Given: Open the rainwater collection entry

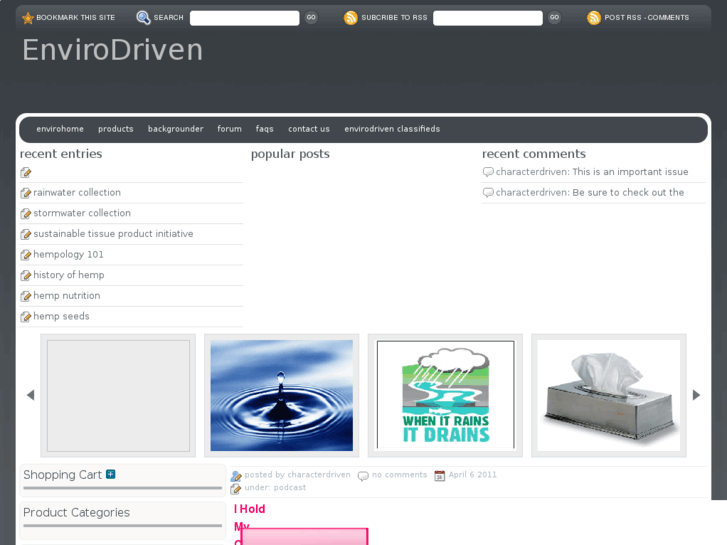Looking at the screenshot, I should (77, 193).
